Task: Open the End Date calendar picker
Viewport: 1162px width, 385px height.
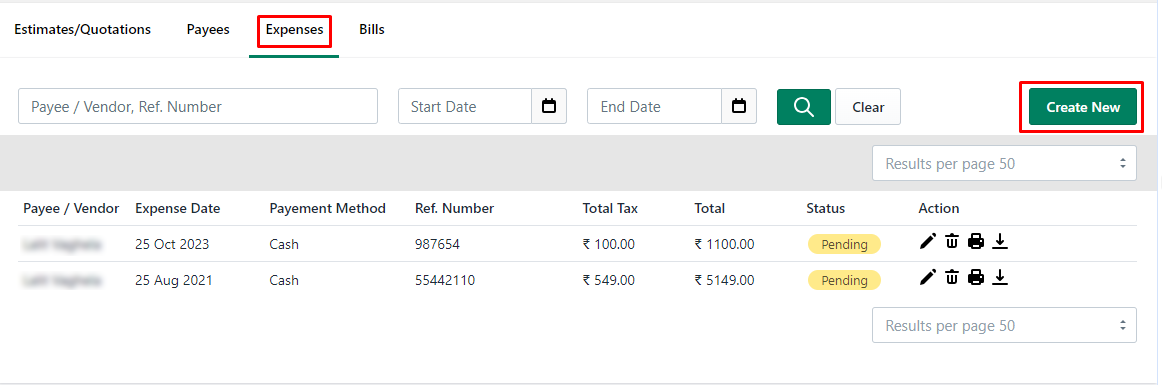Action: (739, 107)
